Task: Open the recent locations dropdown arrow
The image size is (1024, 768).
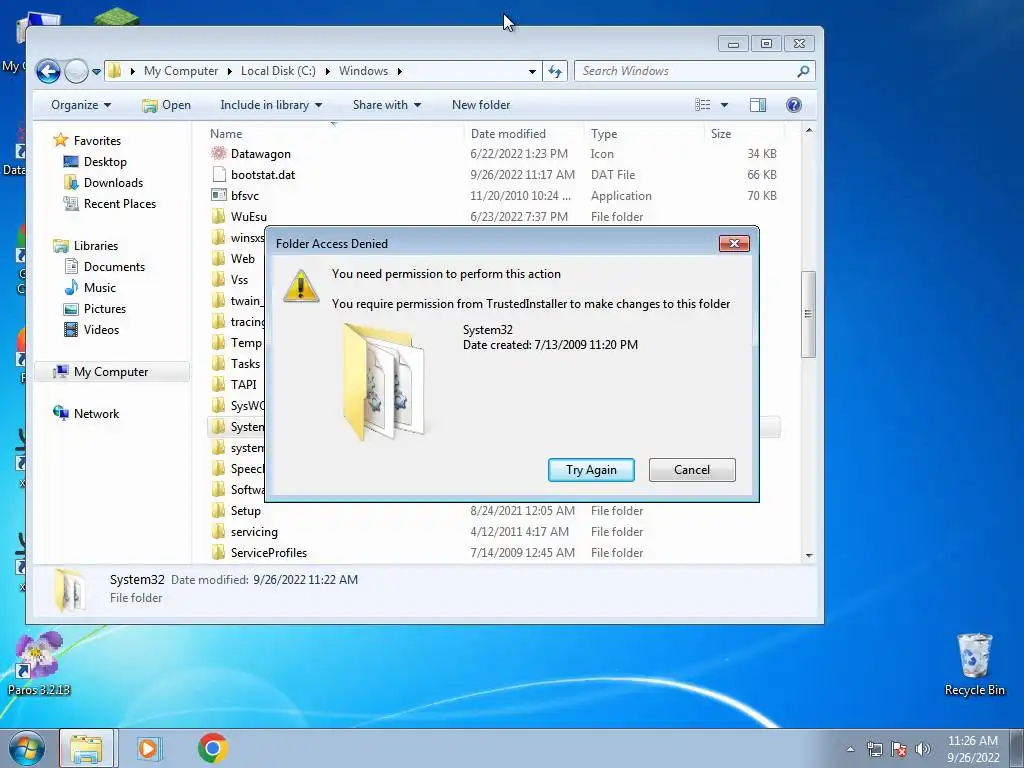Action: pos(97,71)
